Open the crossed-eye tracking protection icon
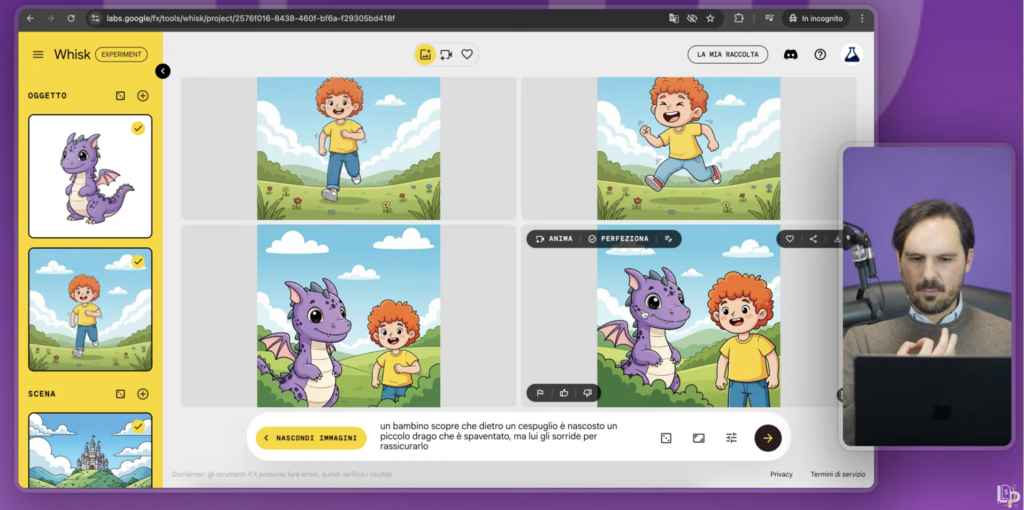 [x=692, y=18]
